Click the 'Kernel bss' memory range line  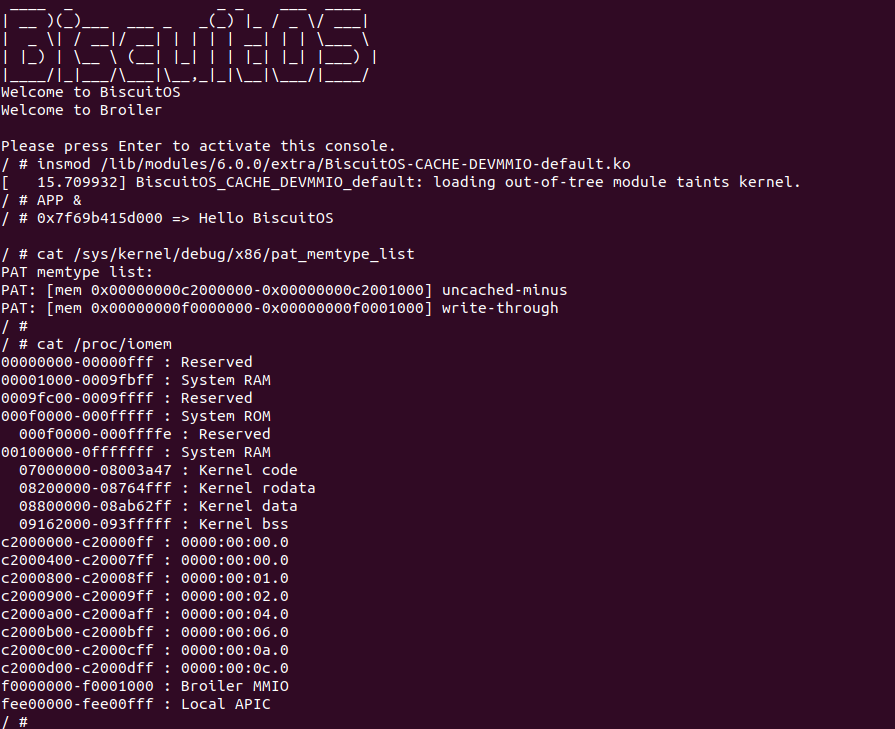(153, 524)
